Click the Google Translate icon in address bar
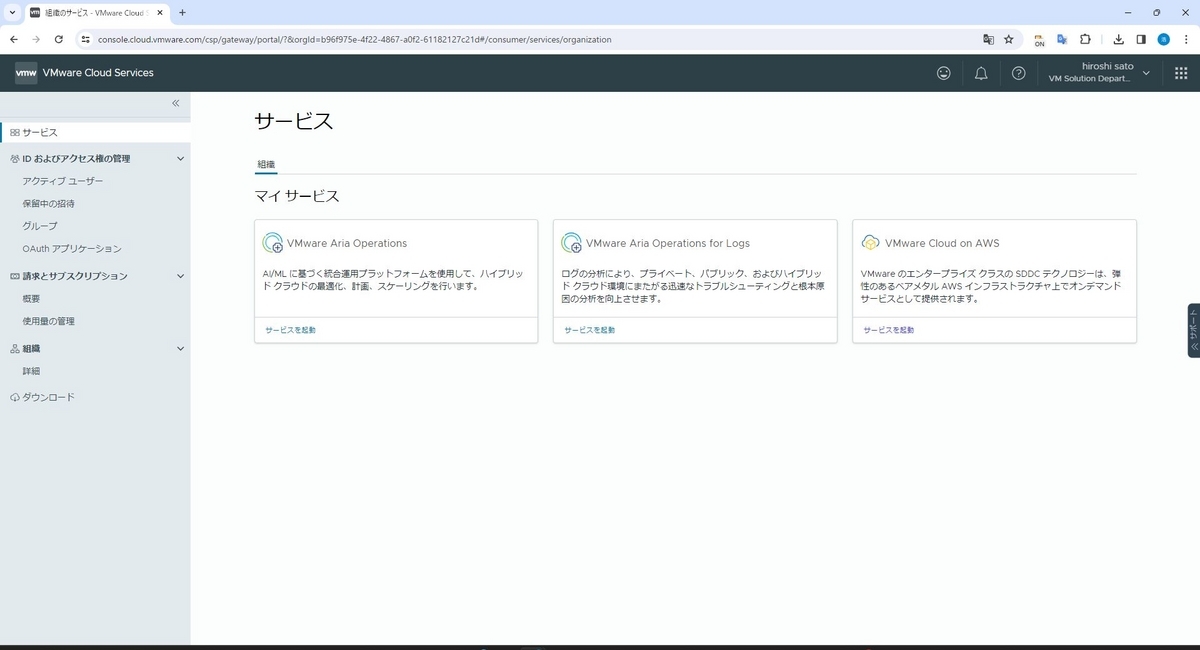 coord(988,39)
